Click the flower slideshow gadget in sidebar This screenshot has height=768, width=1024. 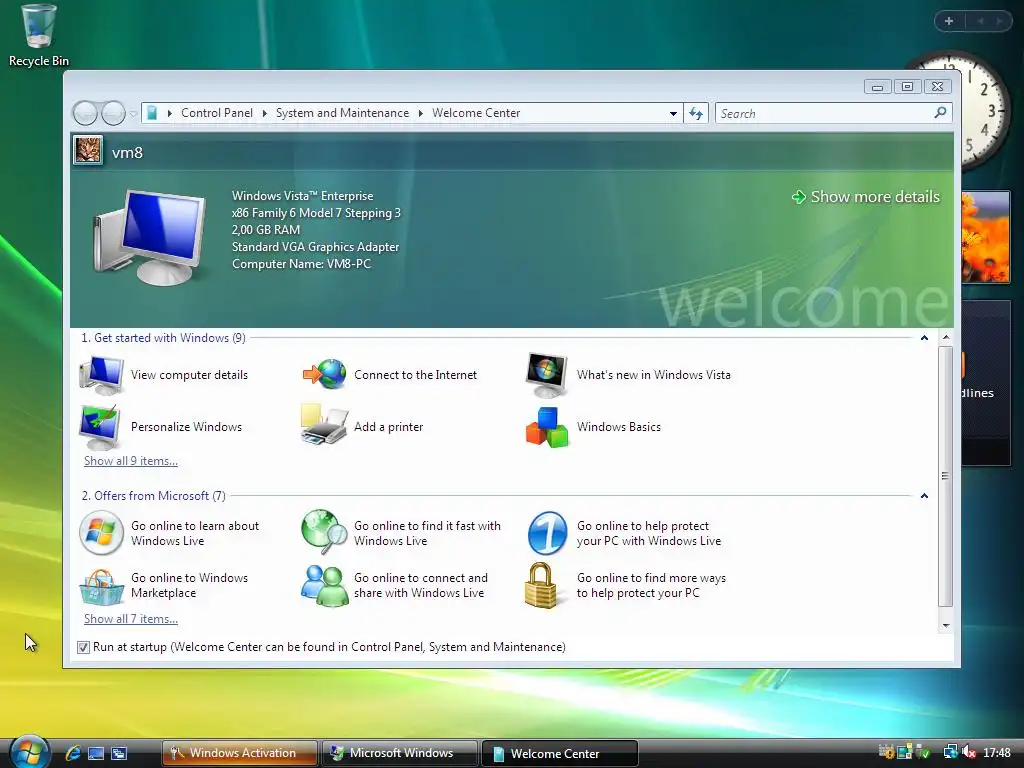[x=986, y=236]
